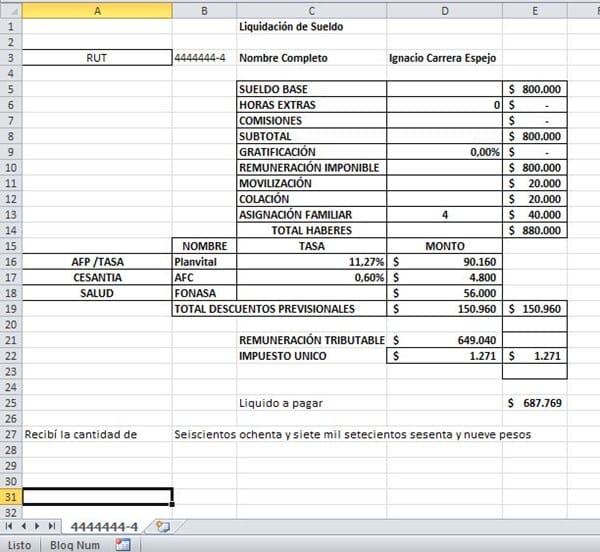This screenshot has width=600, height=552.
Task: Select the $ 687.769 líquido a pagar cell
Action: [x=535, y=403]
